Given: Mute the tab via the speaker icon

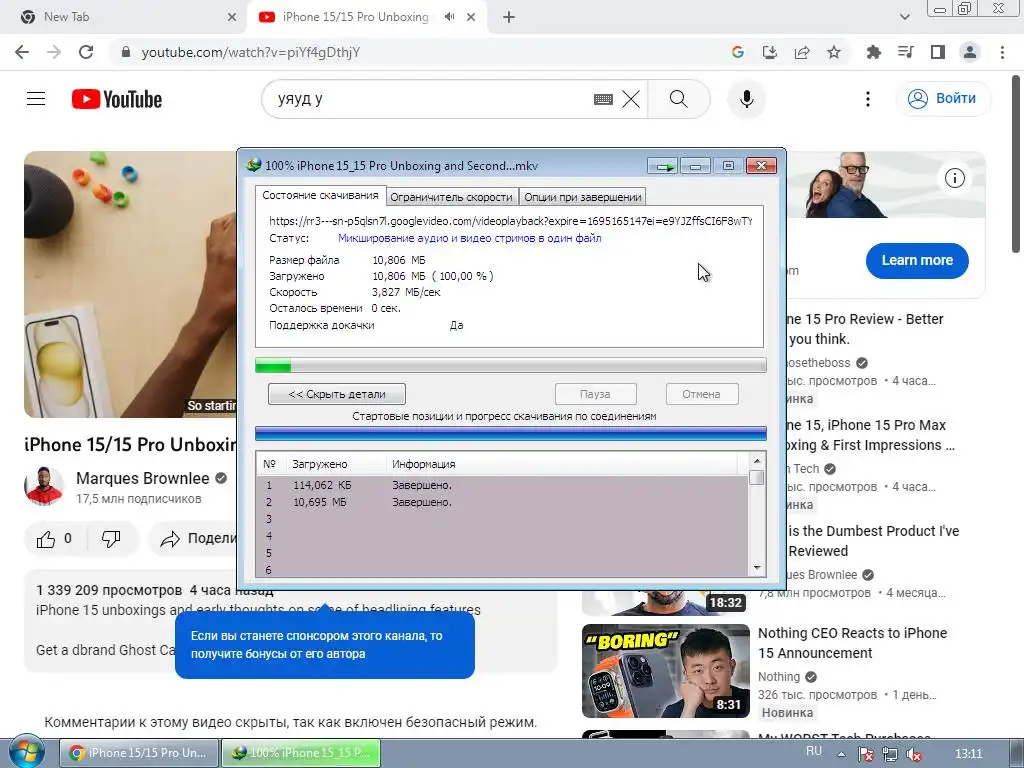Looking at the screenshot, I should point(449,17).
